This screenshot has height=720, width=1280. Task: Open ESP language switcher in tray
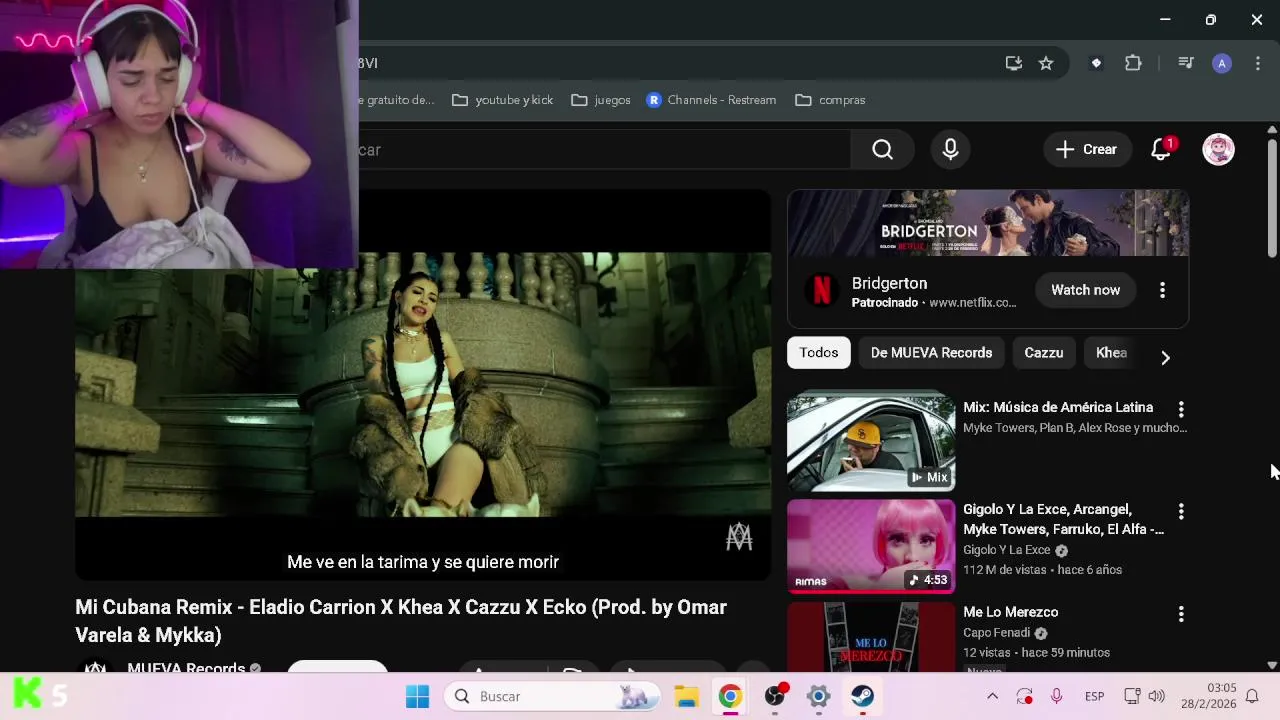[1094, 696]
